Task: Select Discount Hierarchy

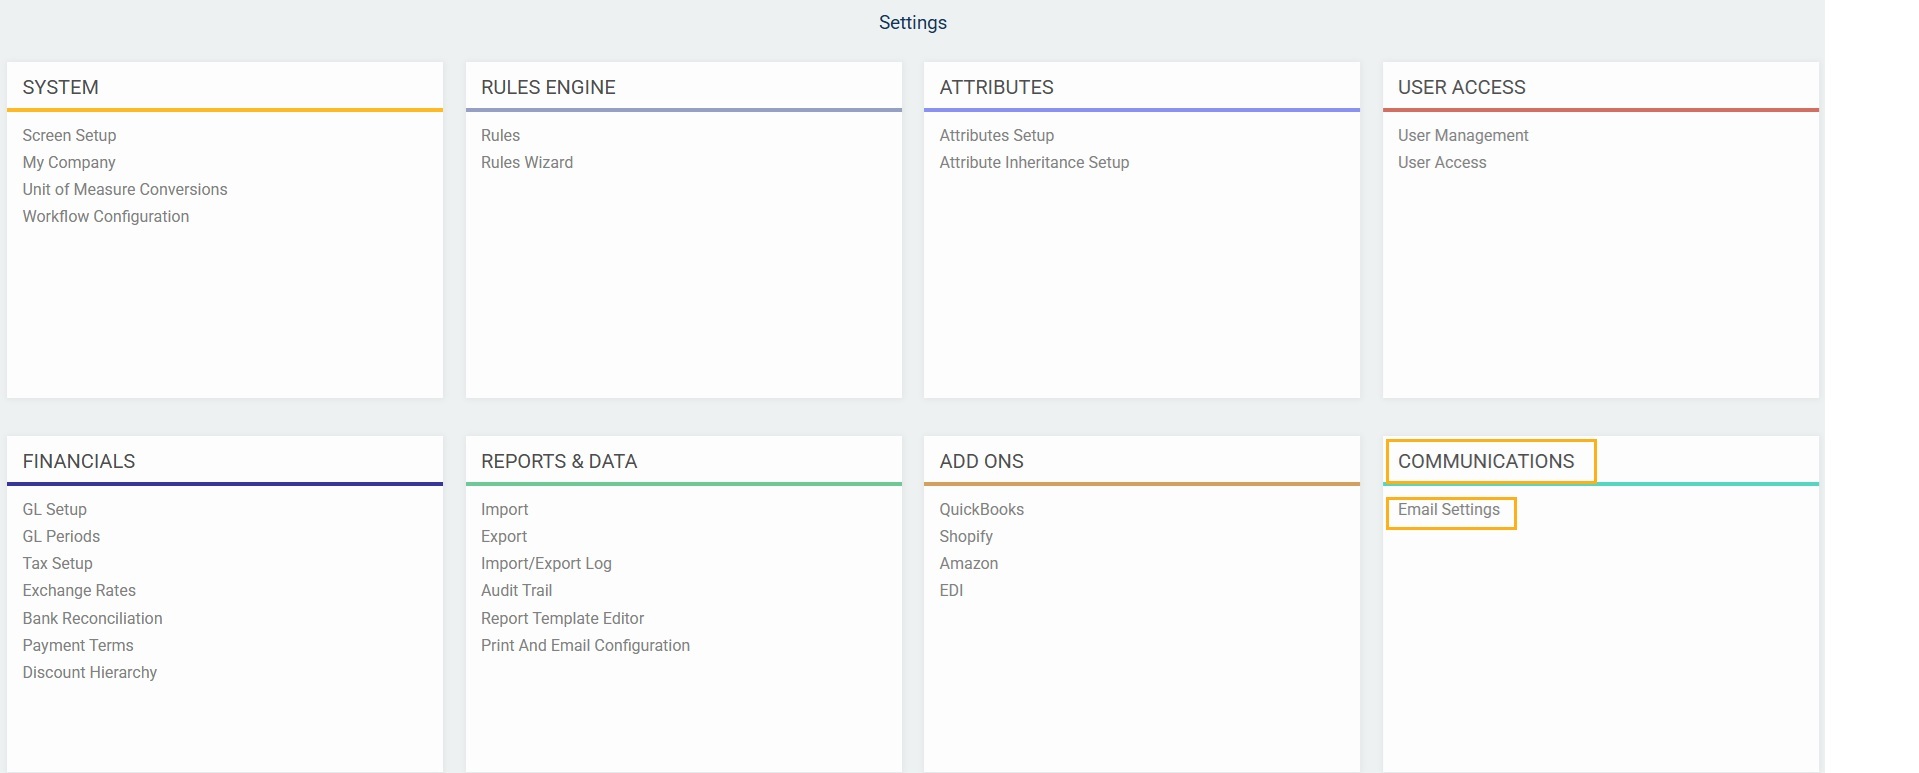Action: coord(90,672)
